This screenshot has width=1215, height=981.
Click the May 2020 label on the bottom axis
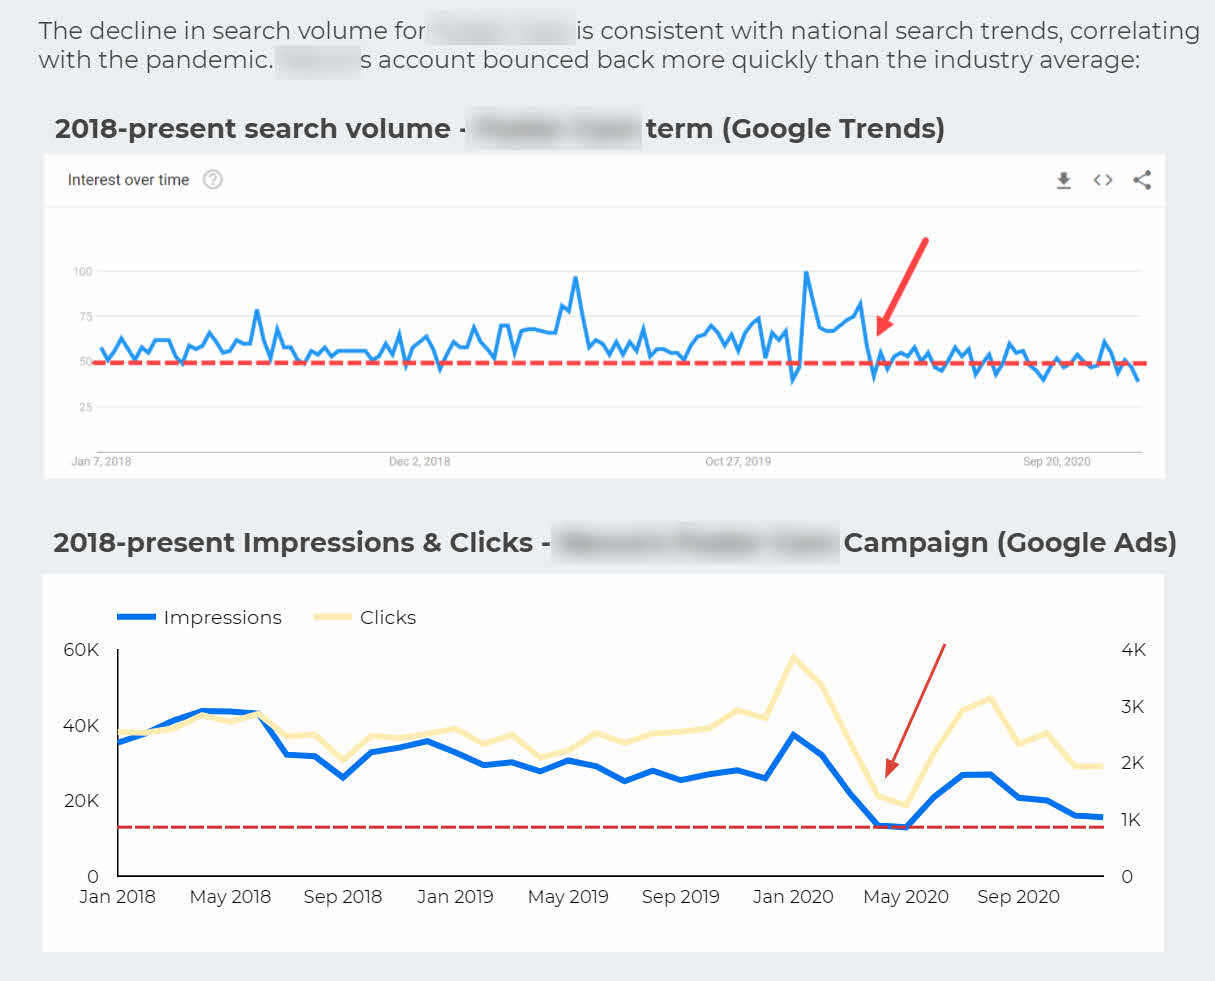click(x=906, y=896)
